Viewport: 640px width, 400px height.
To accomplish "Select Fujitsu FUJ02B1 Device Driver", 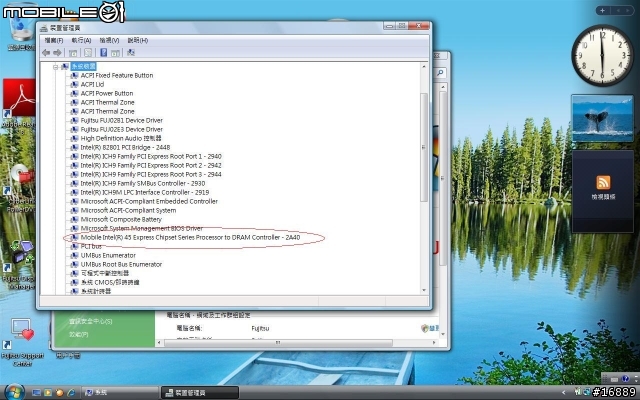I will [x=122, y=120].
